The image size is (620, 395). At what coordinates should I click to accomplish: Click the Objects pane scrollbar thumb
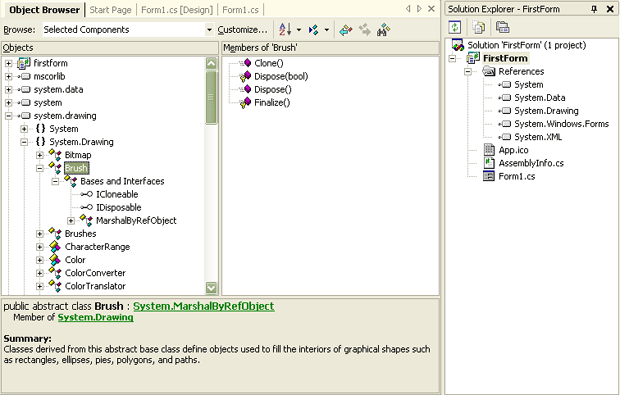pos(211,98)
